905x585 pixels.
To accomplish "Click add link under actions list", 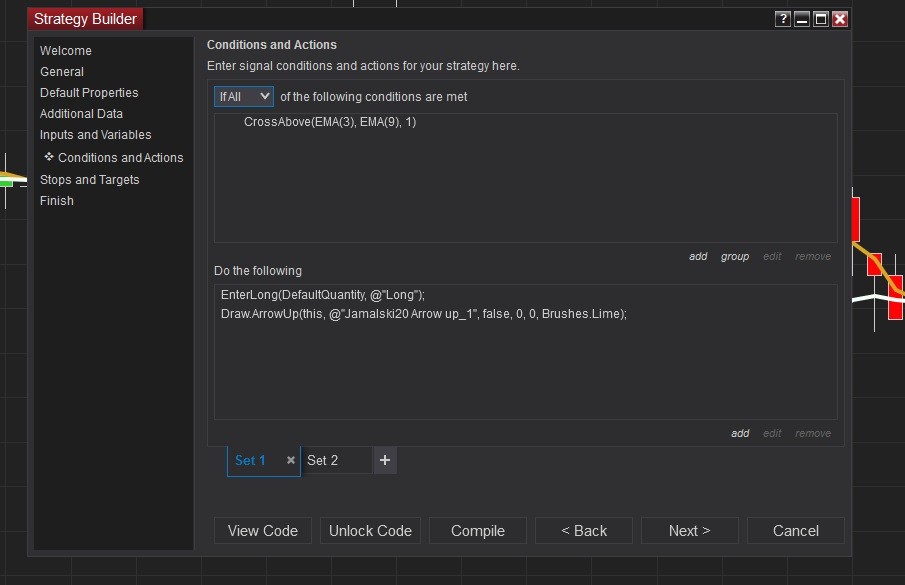I will pos(740,434).
